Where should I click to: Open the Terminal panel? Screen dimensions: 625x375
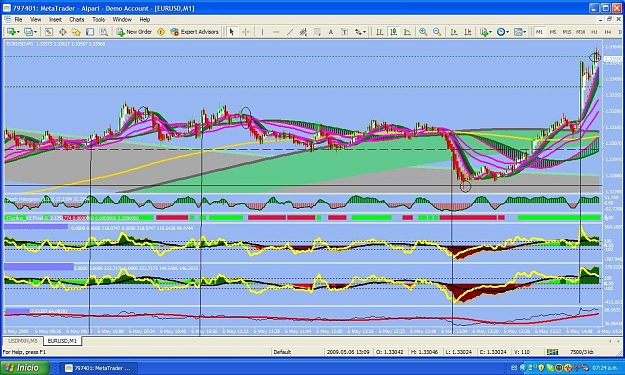(x=90, y=32)
